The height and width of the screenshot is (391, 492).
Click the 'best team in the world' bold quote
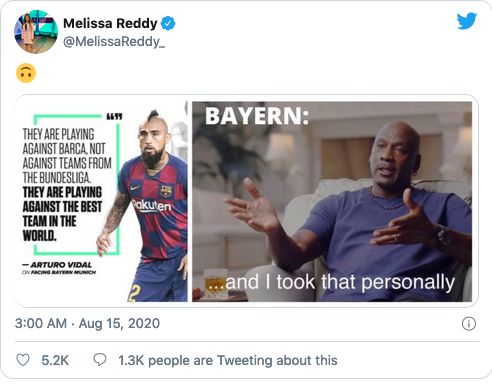click(62, 214)
